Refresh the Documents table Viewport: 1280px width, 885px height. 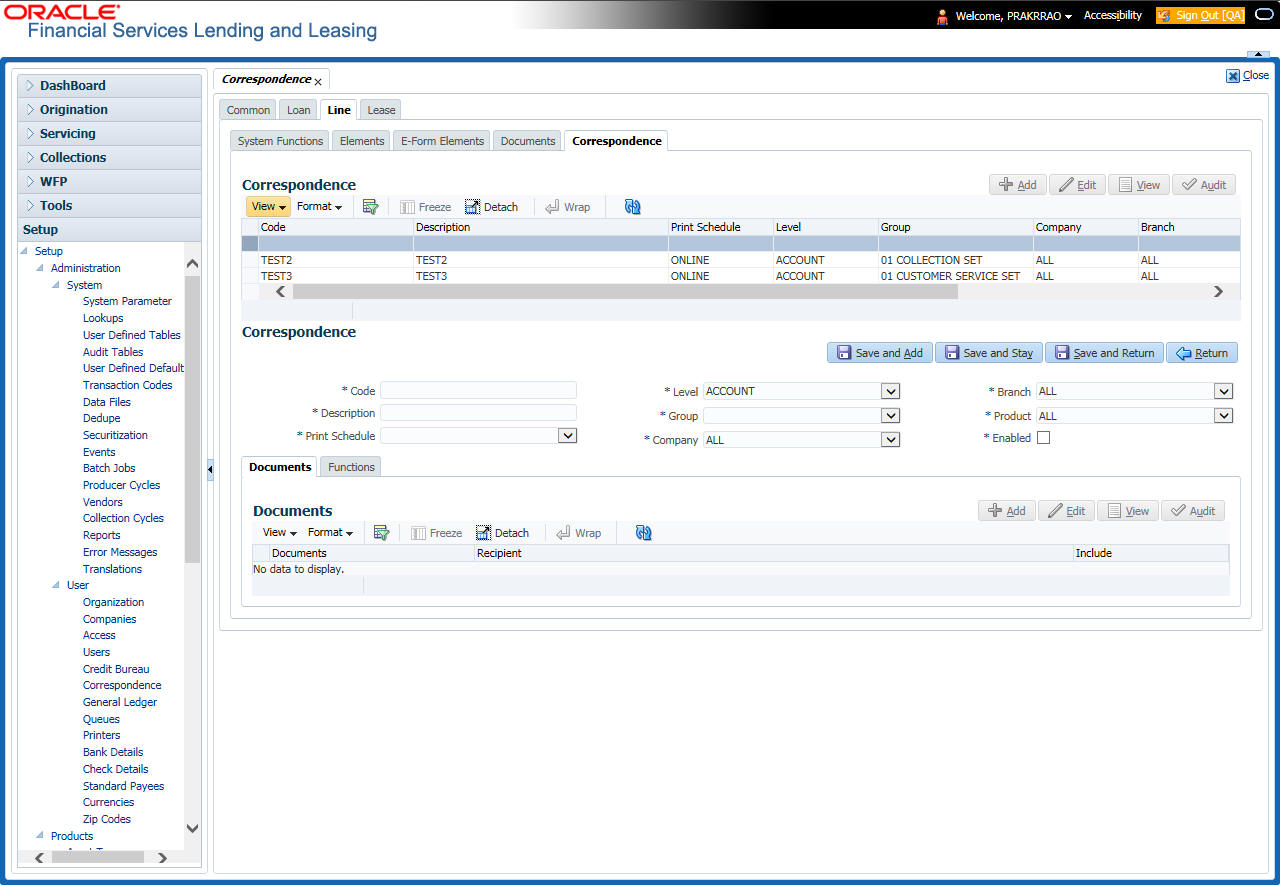coord(644,533)
